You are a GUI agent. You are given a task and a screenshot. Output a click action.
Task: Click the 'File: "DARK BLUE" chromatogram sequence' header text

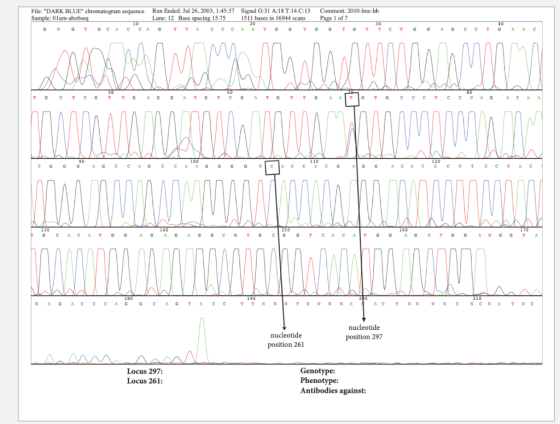click(88, 11)
